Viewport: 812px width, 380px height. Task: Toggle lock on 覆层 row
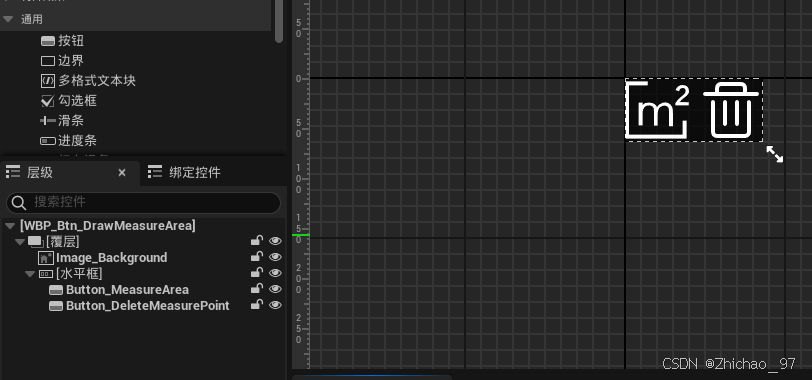point(256,241)
